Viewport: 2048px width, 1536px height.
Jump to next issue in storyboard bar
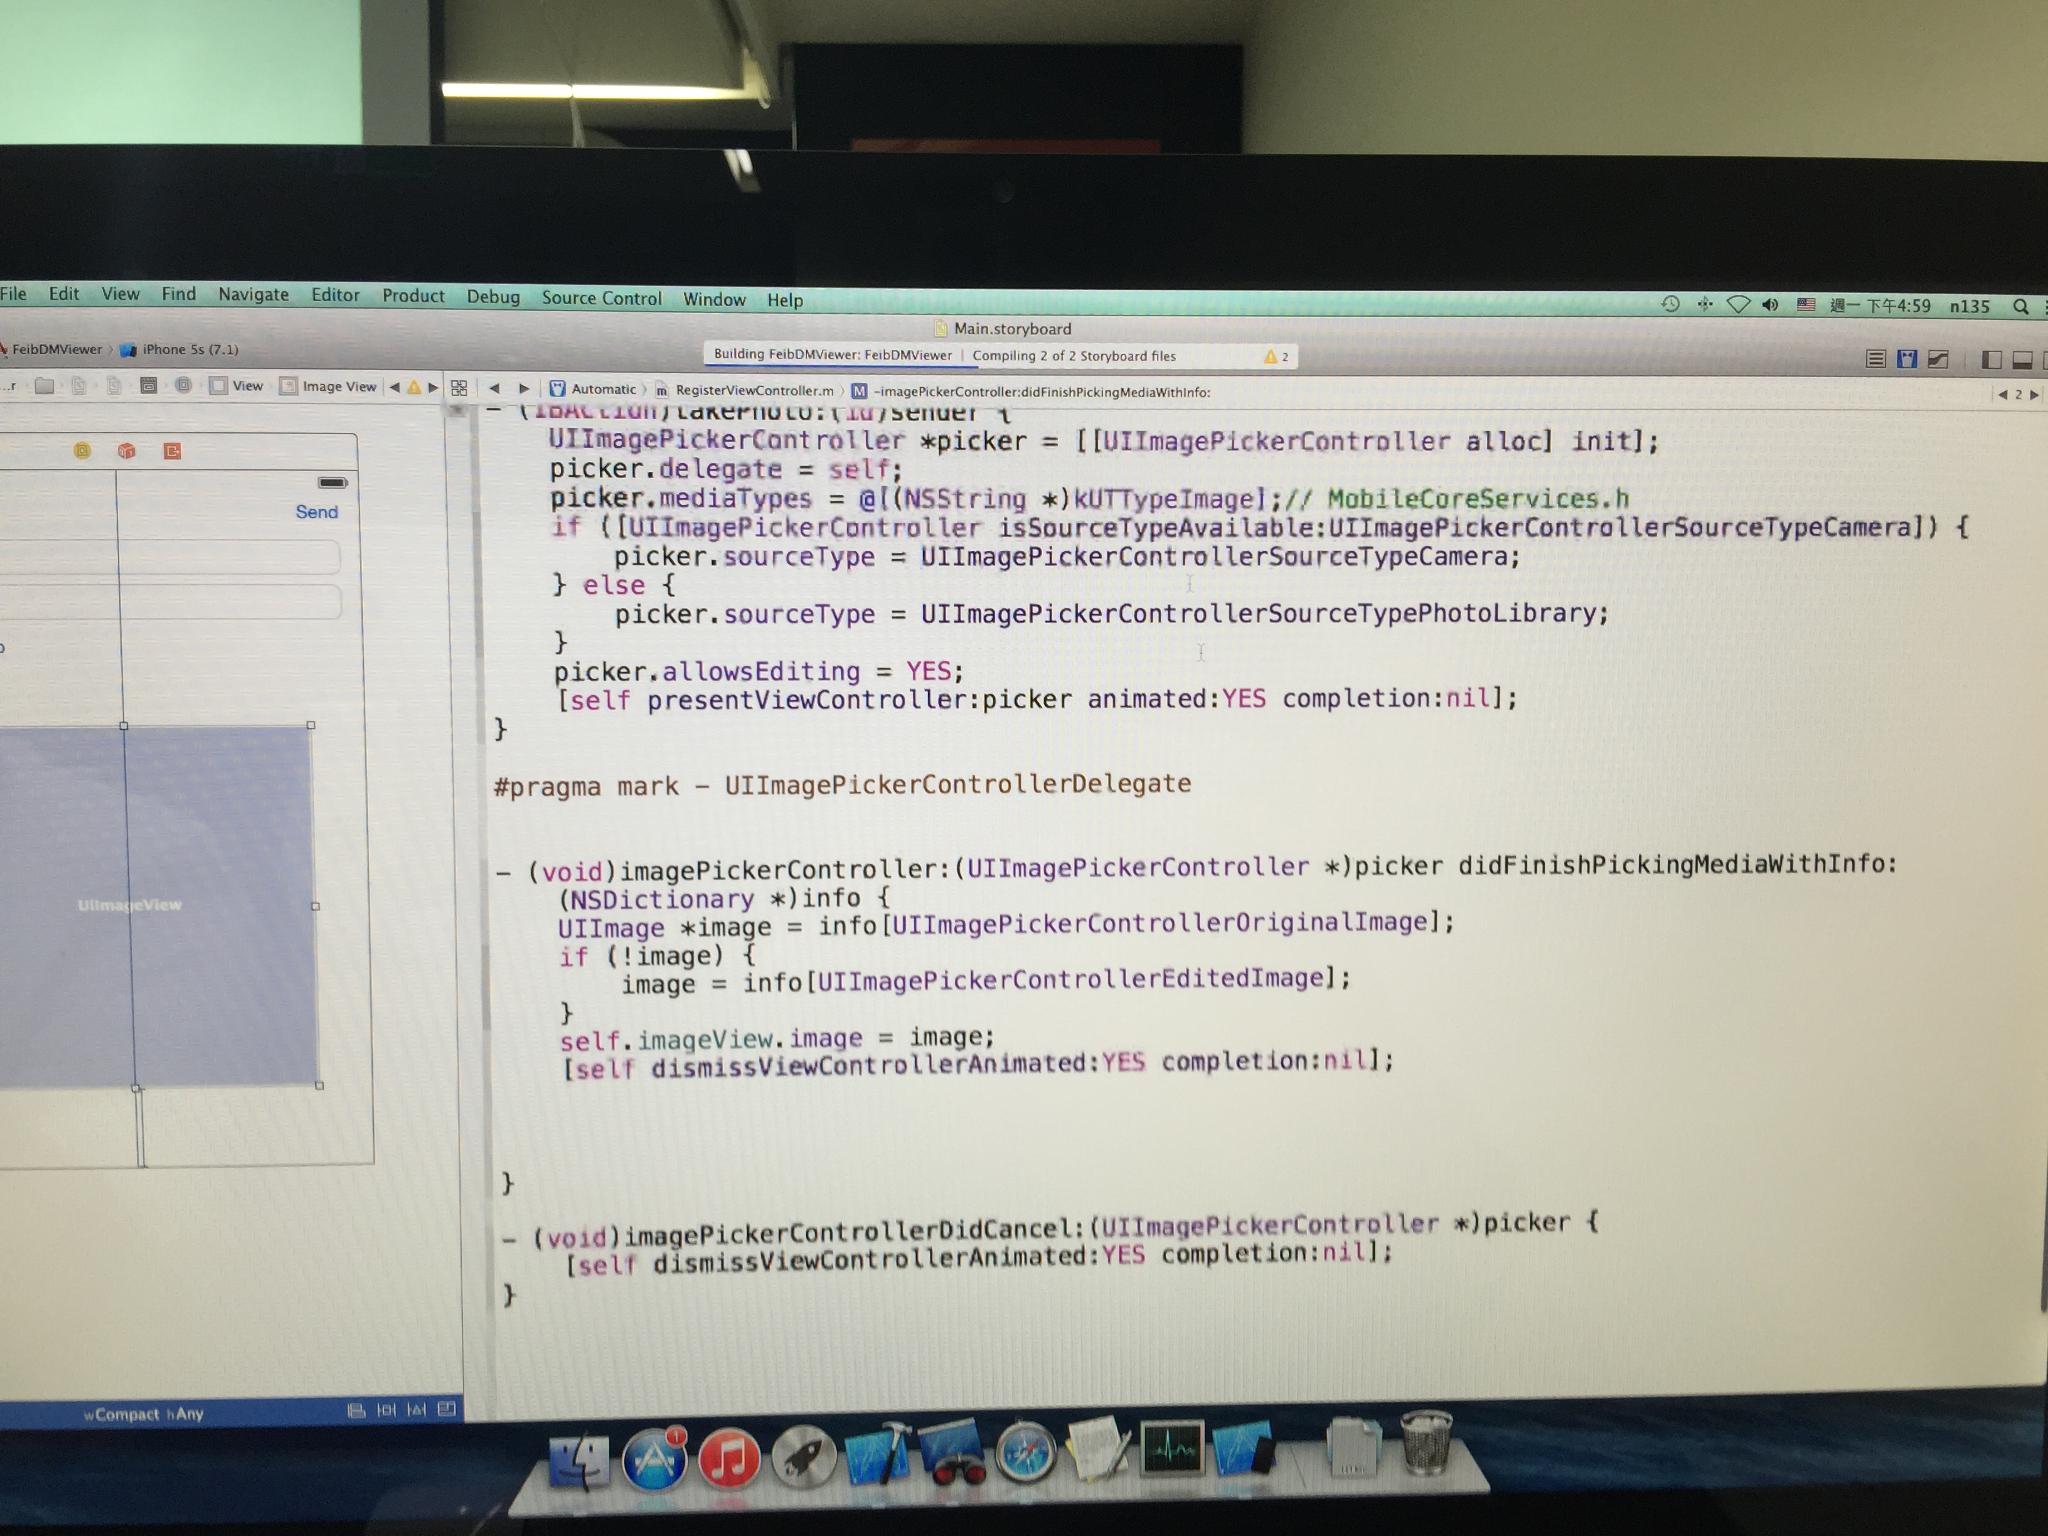(433, 387)
